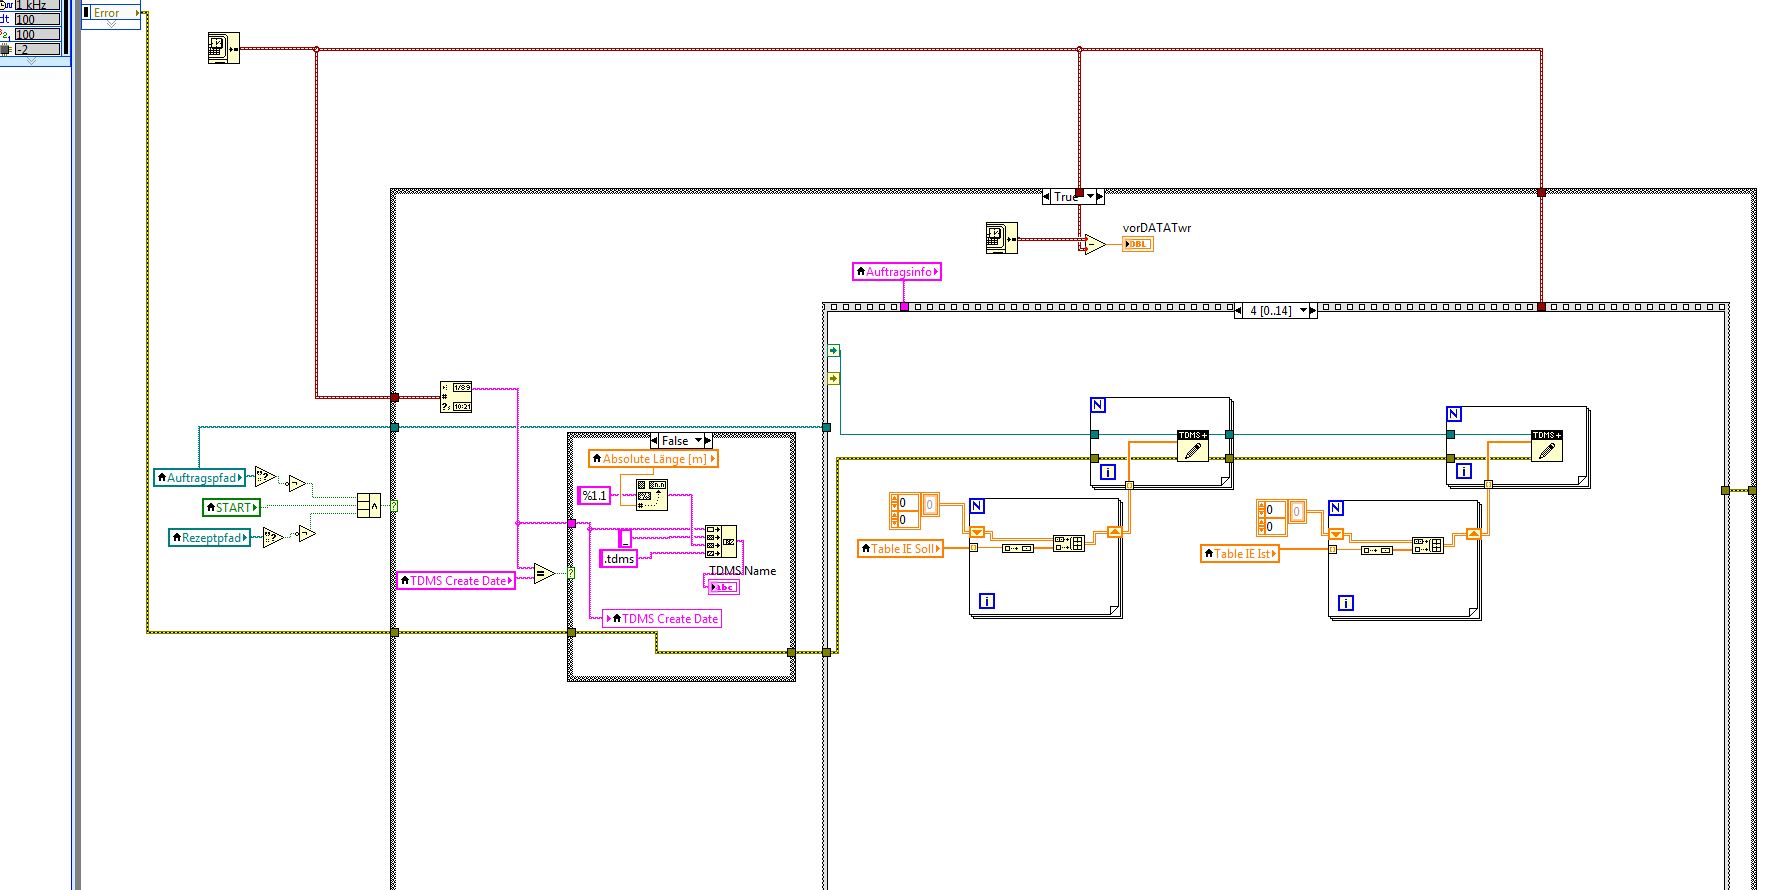Select the compound arithmetic node after START
This screenshot has height=890, width=1783.
point(369,506)
